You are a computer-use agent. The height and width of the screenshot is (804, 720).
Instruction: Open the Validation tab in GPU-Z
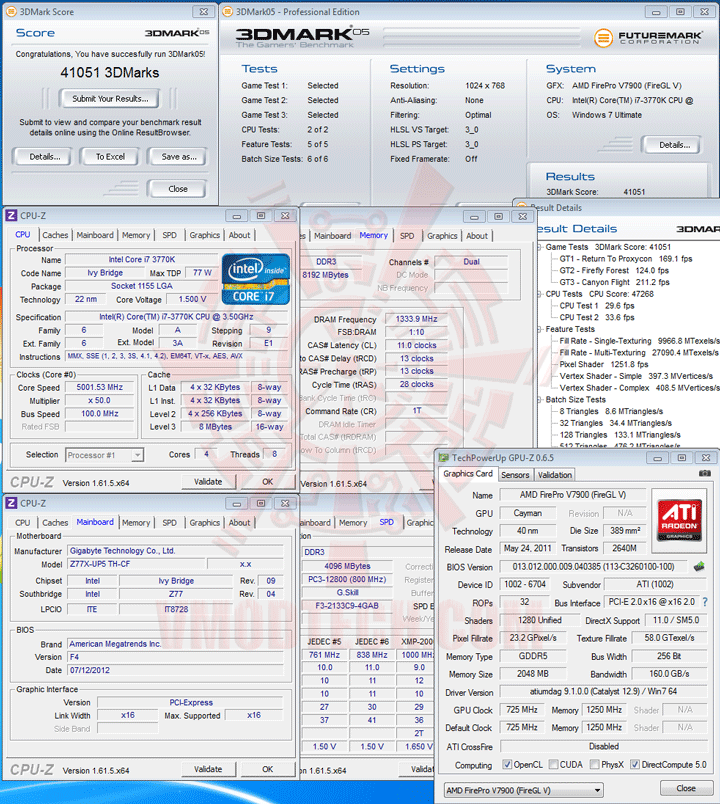click(554, 475)
